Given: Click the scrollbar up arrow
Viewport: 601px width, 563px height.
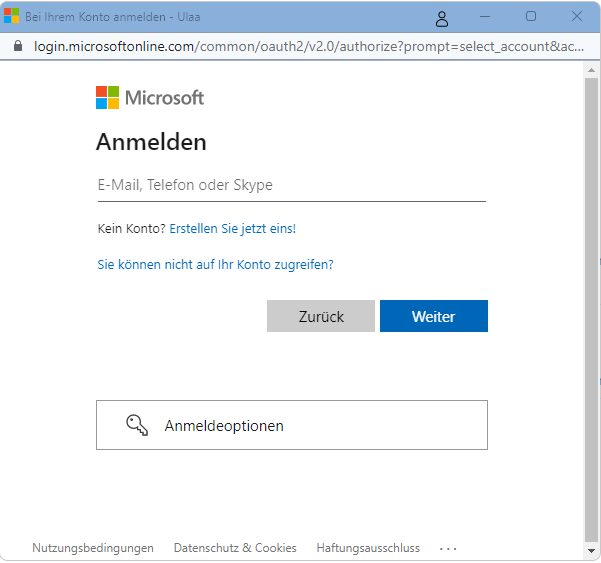Looking at the screenshot, I should click(591, 70).
